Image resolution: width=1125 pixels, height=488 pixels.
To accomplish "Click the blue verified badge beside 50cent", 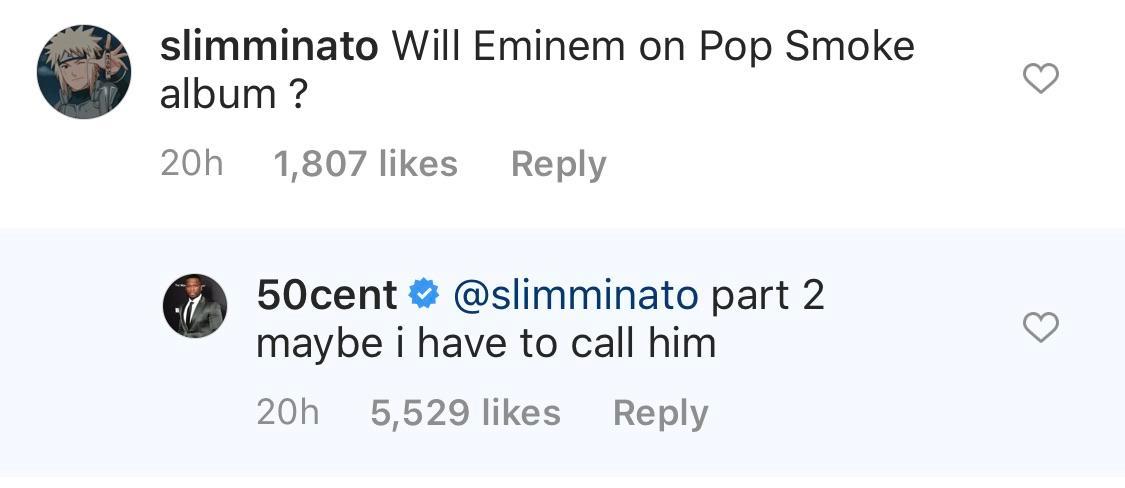I will point(424,295).
